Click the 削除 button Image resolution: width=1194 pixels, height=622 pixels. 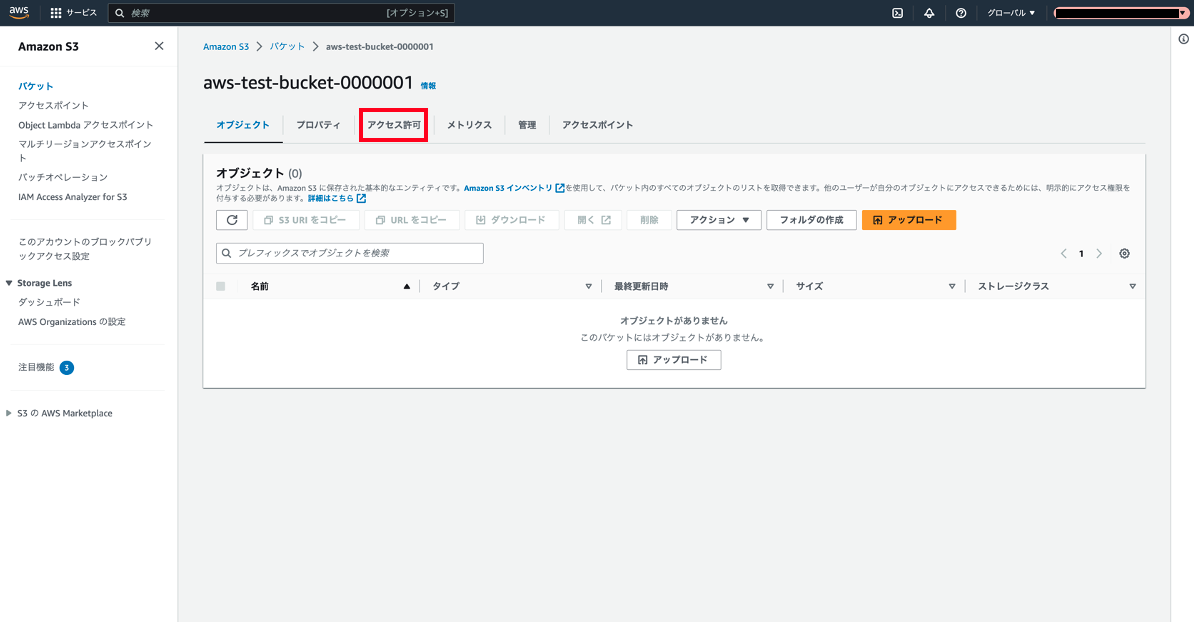[x=650, y=220]
